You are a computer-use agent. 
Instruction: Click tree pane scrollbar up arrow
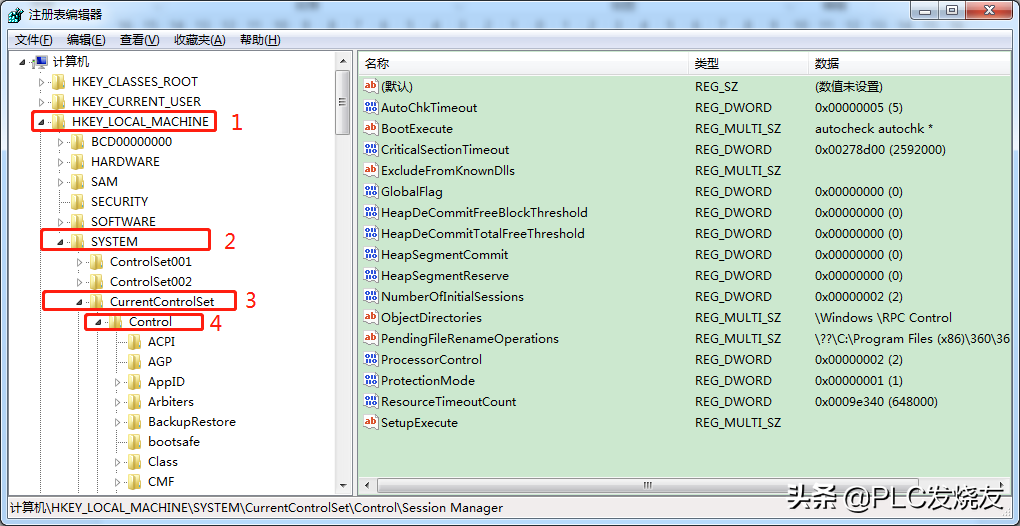tap(343, 60)
